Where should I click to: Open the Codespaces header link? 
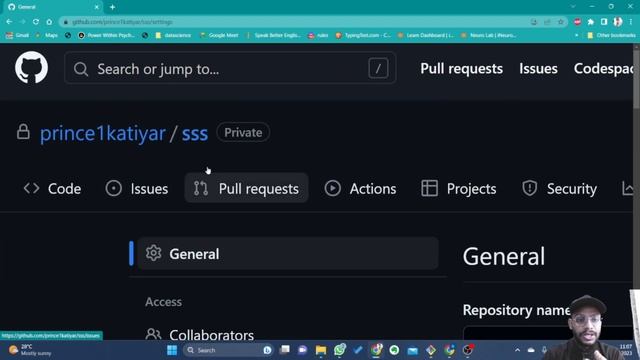(603, 69)
